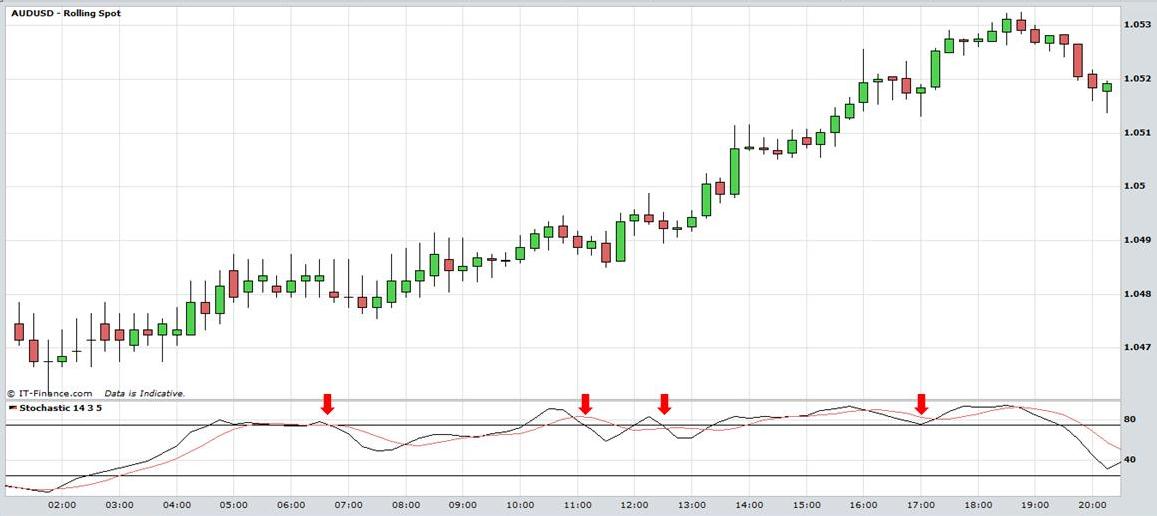Click the 10:00 time axis label
The height and width of the screenshot is (516, 1157).
[x=519, y=506]
